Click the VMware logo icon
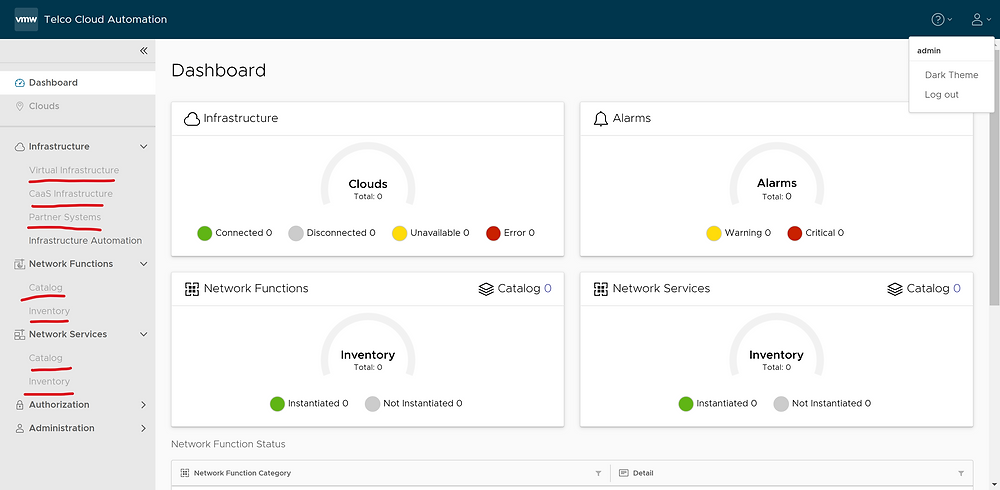The height and width of the screenshot is (490, 1000). tap(26, 19)
